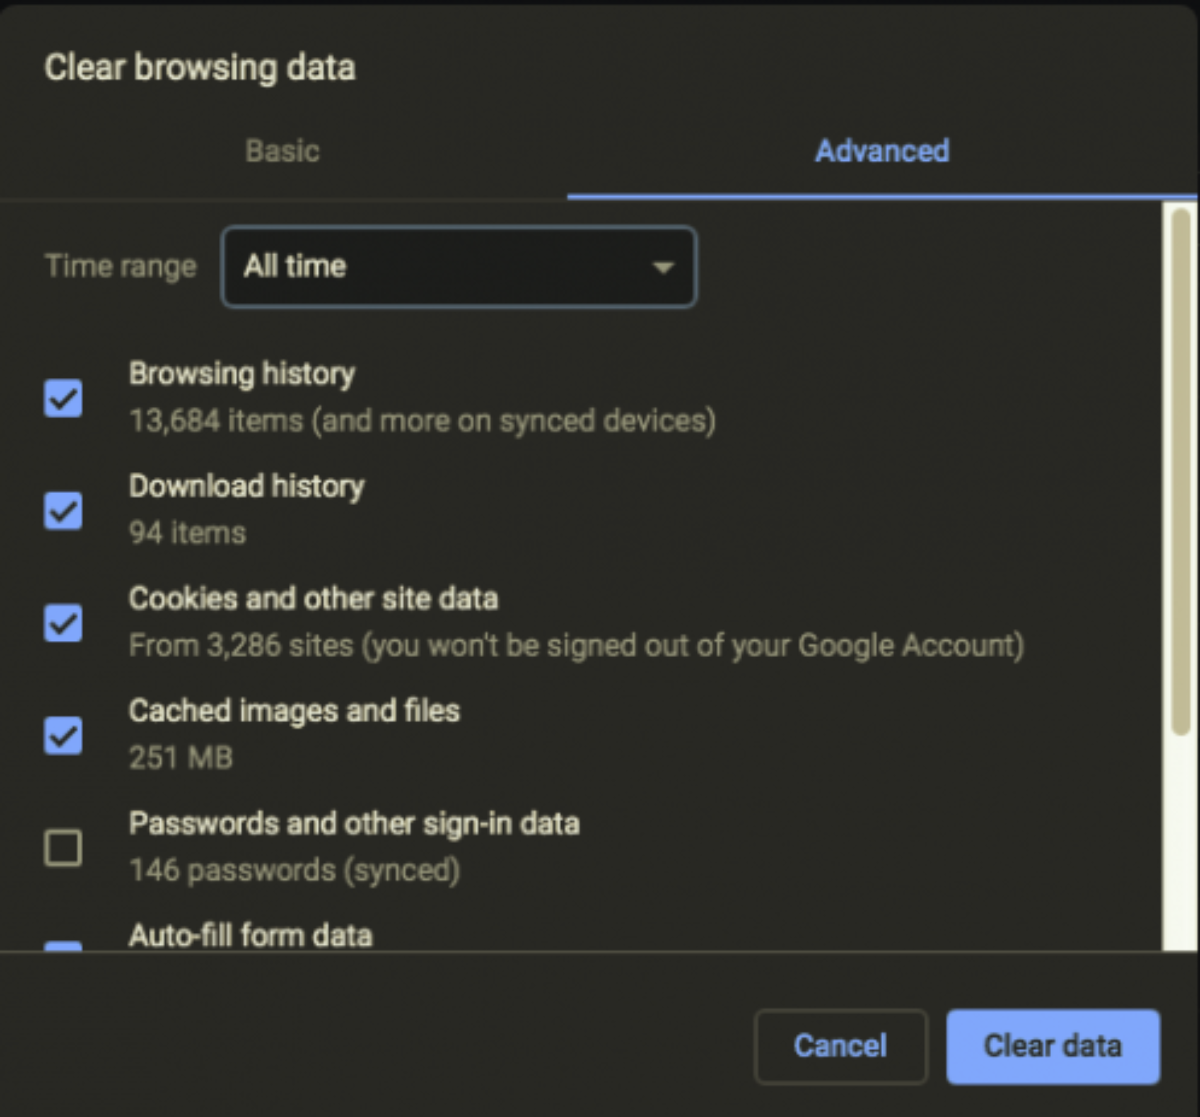1200x1117 pixels.
Task: Click the All time selection box
Action: click(459, 267)
